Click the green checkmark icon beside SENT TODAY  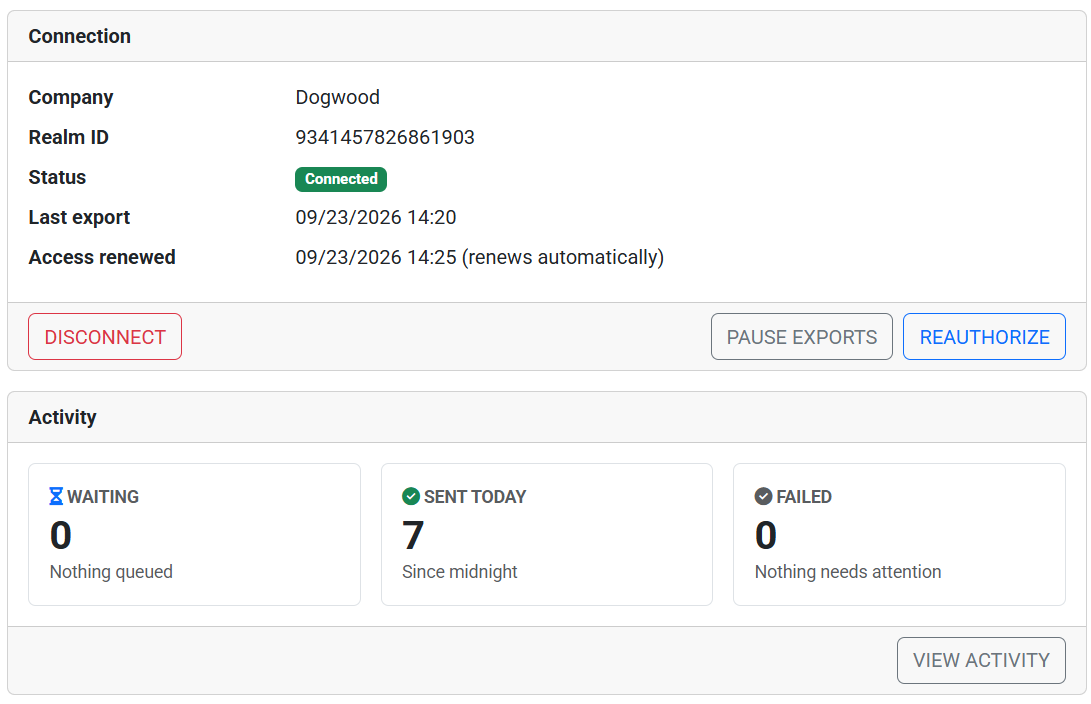pyautogui.click(x=411, y=496)
